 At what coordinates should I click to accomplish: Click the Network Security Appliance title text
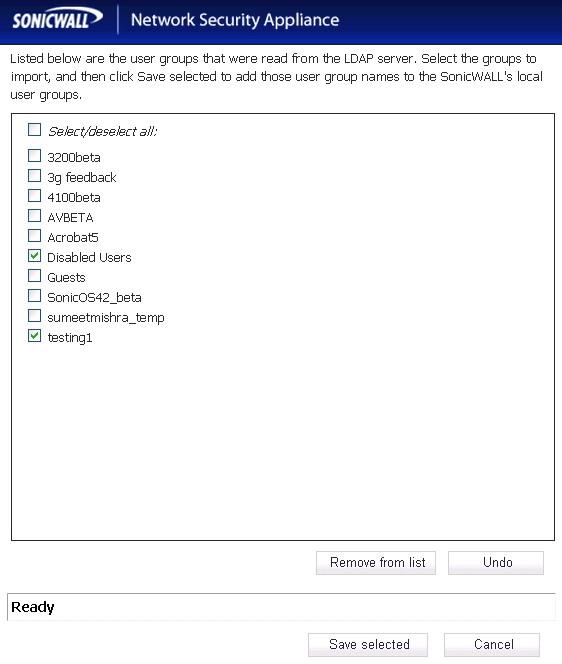click(x=235, y=20)
